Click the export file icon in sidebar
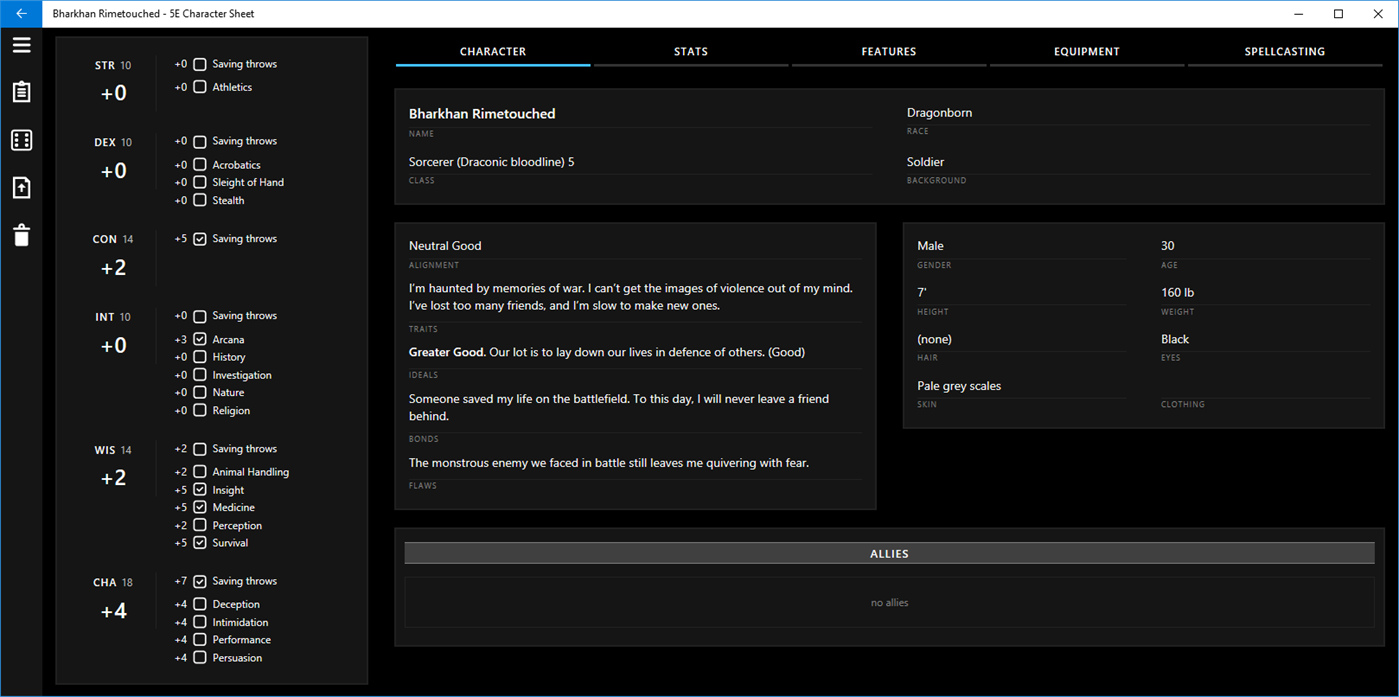 (x=21, y=187)
